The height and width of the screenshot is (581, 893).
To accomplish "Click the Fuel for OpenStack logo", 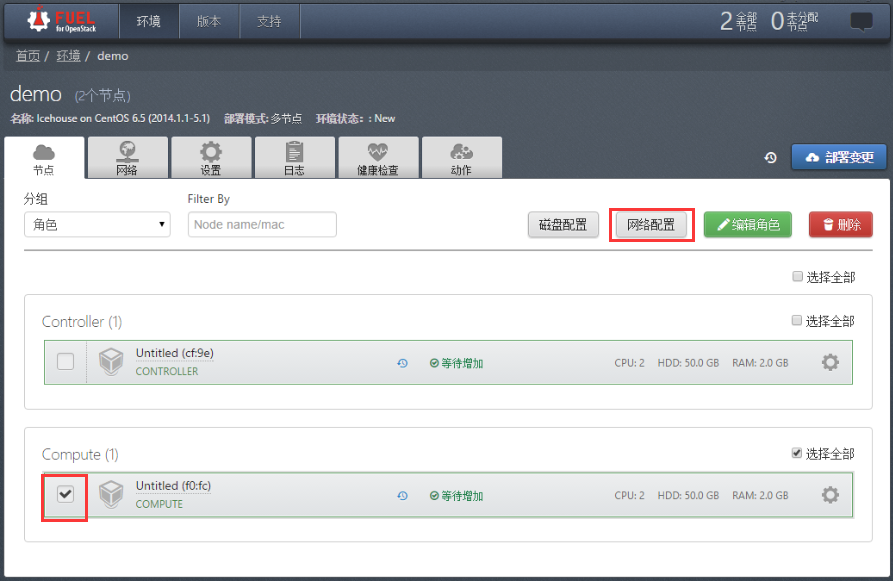I will [x=62, y=20].
